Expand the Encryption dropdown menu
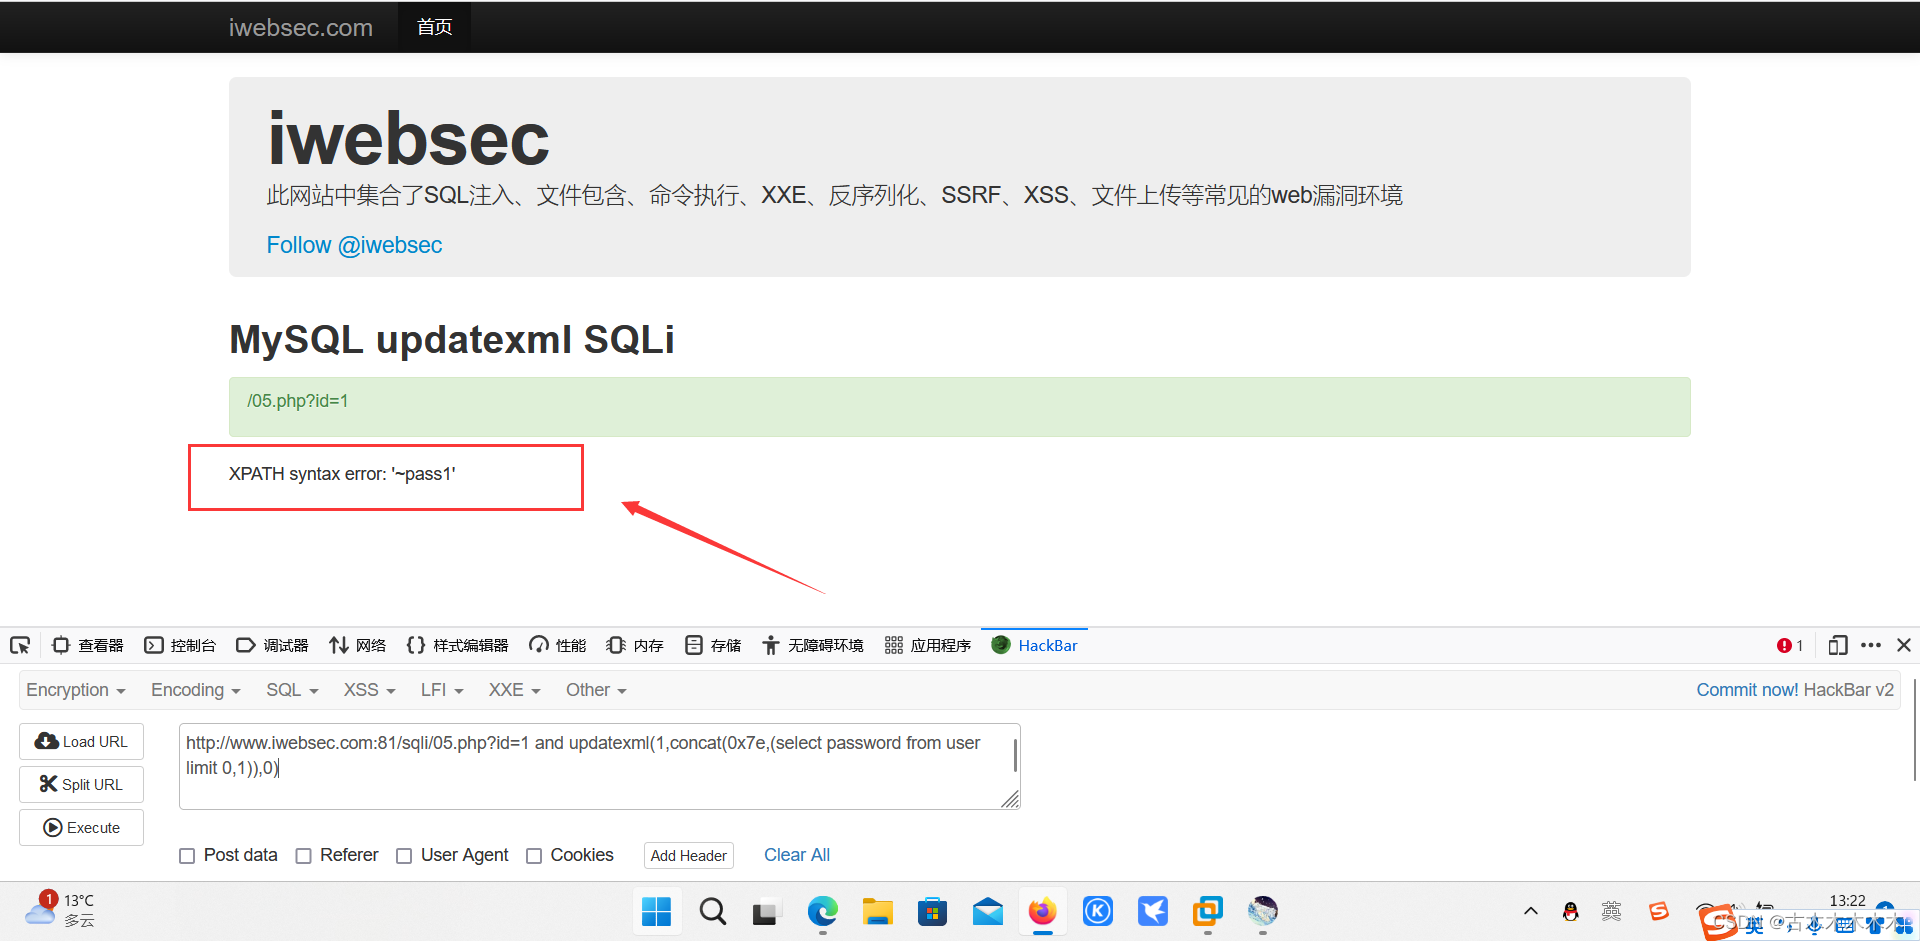Image resolution: width=1920 pixels, height=941 pixels. tap(75, 690)
